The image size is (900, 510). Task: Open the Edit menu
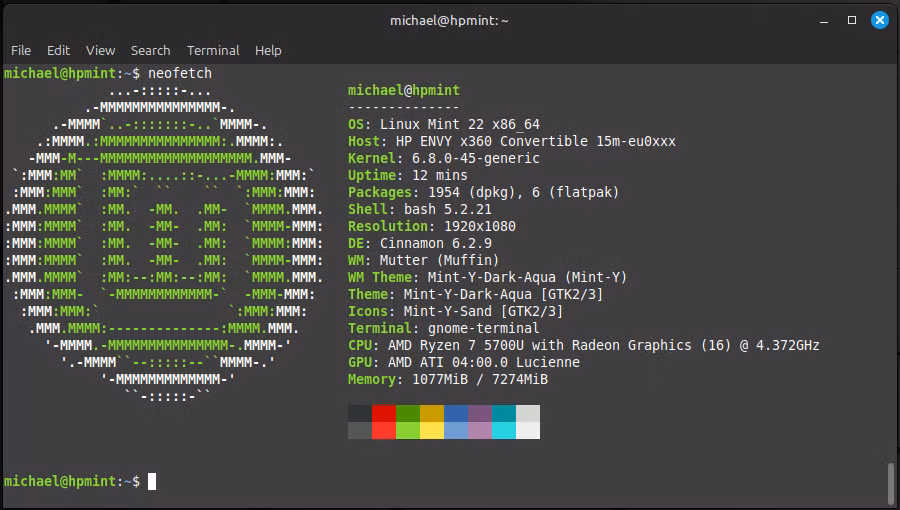click(58, 50)
